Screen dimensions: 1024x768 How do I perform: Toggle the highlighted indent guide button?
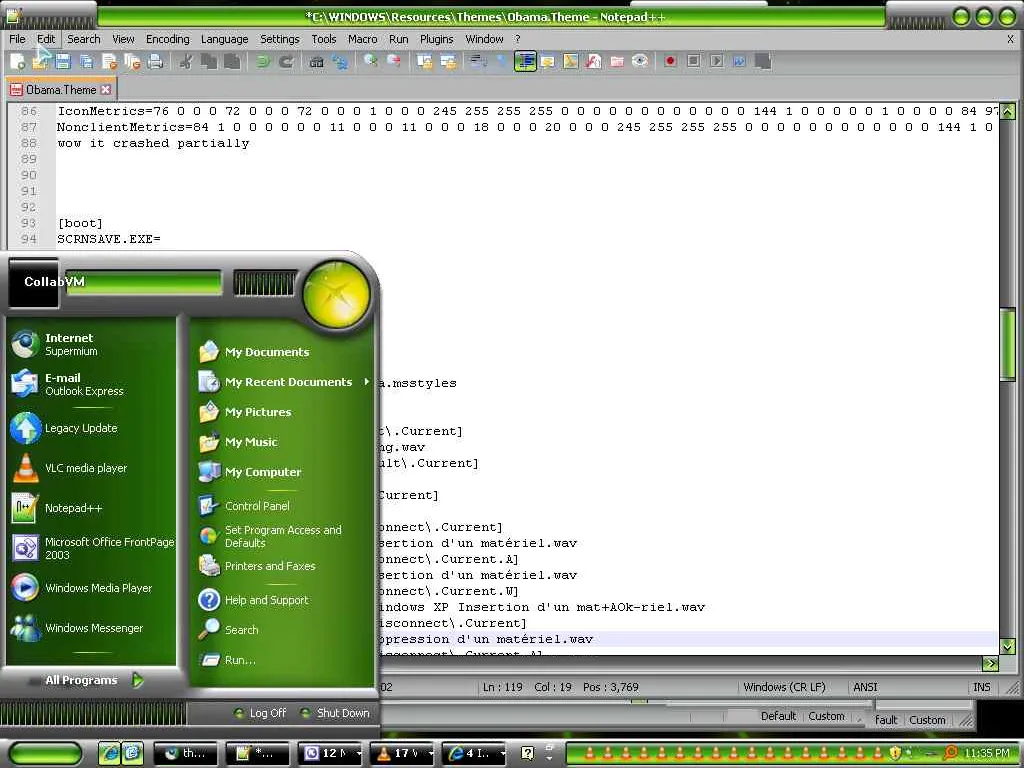point(525,61)
